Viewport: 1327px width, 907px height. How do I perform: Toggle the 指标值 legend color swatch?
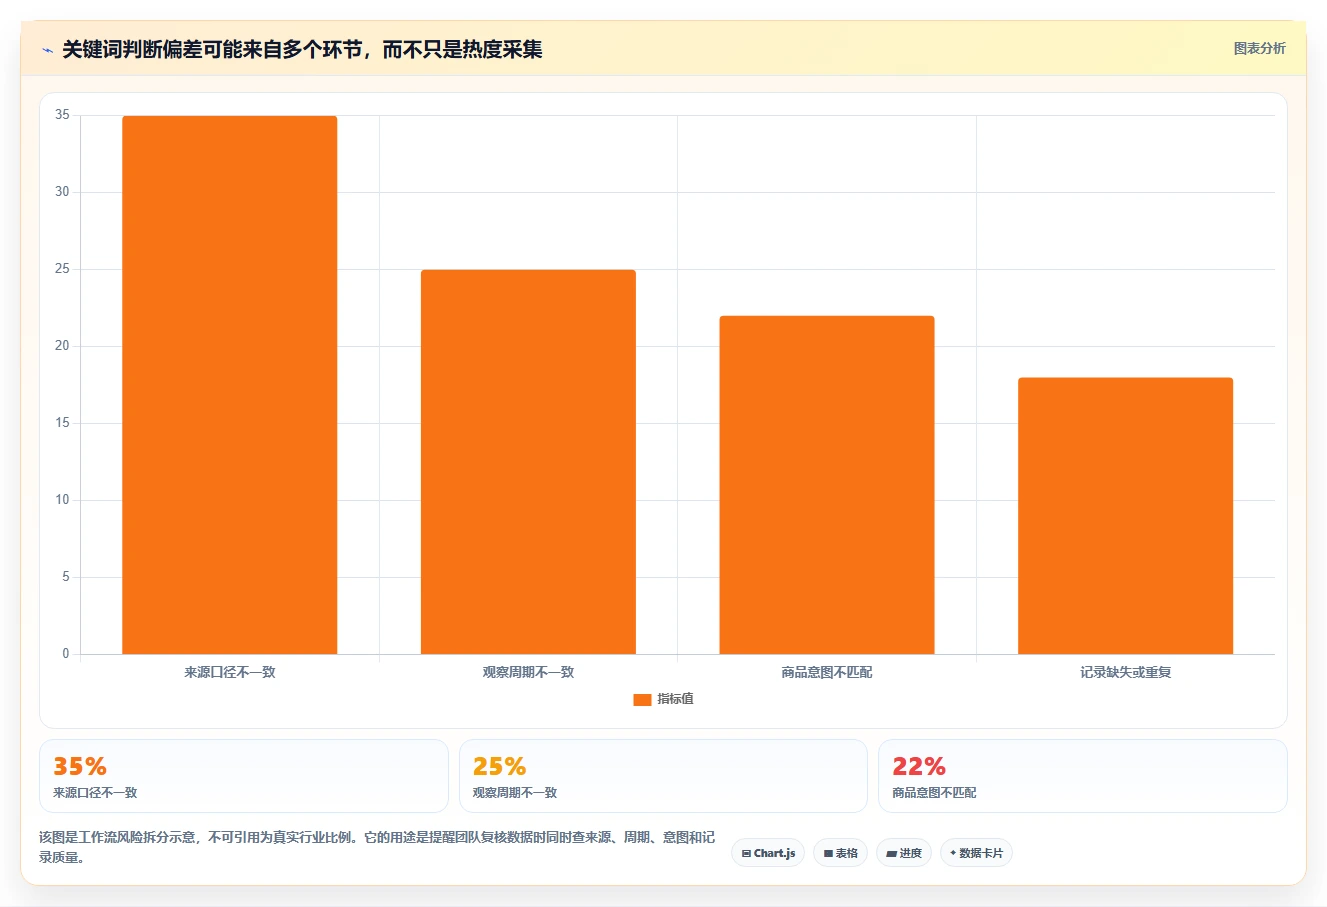(x=642, y=700)
